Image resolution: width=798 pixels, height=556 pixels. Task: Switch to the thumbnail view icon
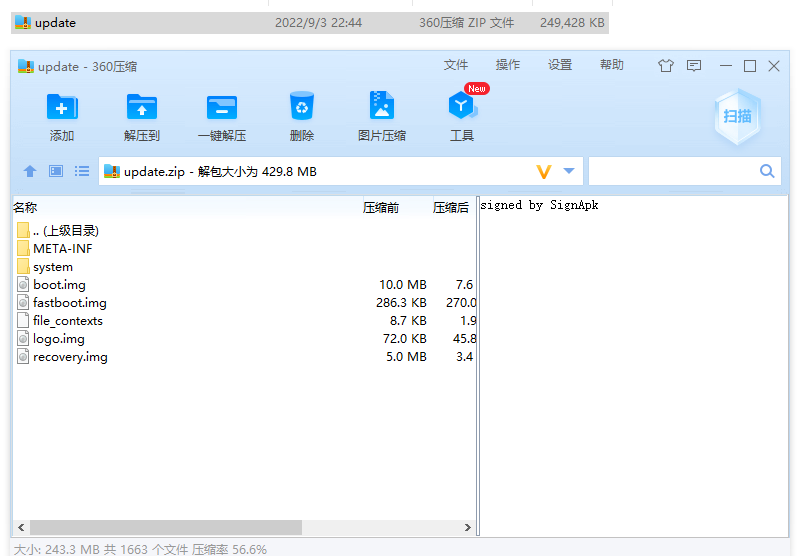(56, 172)
